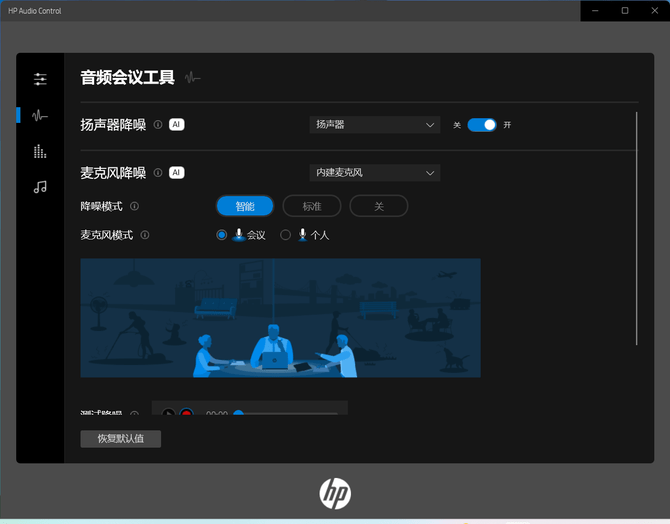The height and width of the screenshot is (524, 670).
Task: Open the audio mixer settings sidebar icon
Action: (x=40, y=79)
